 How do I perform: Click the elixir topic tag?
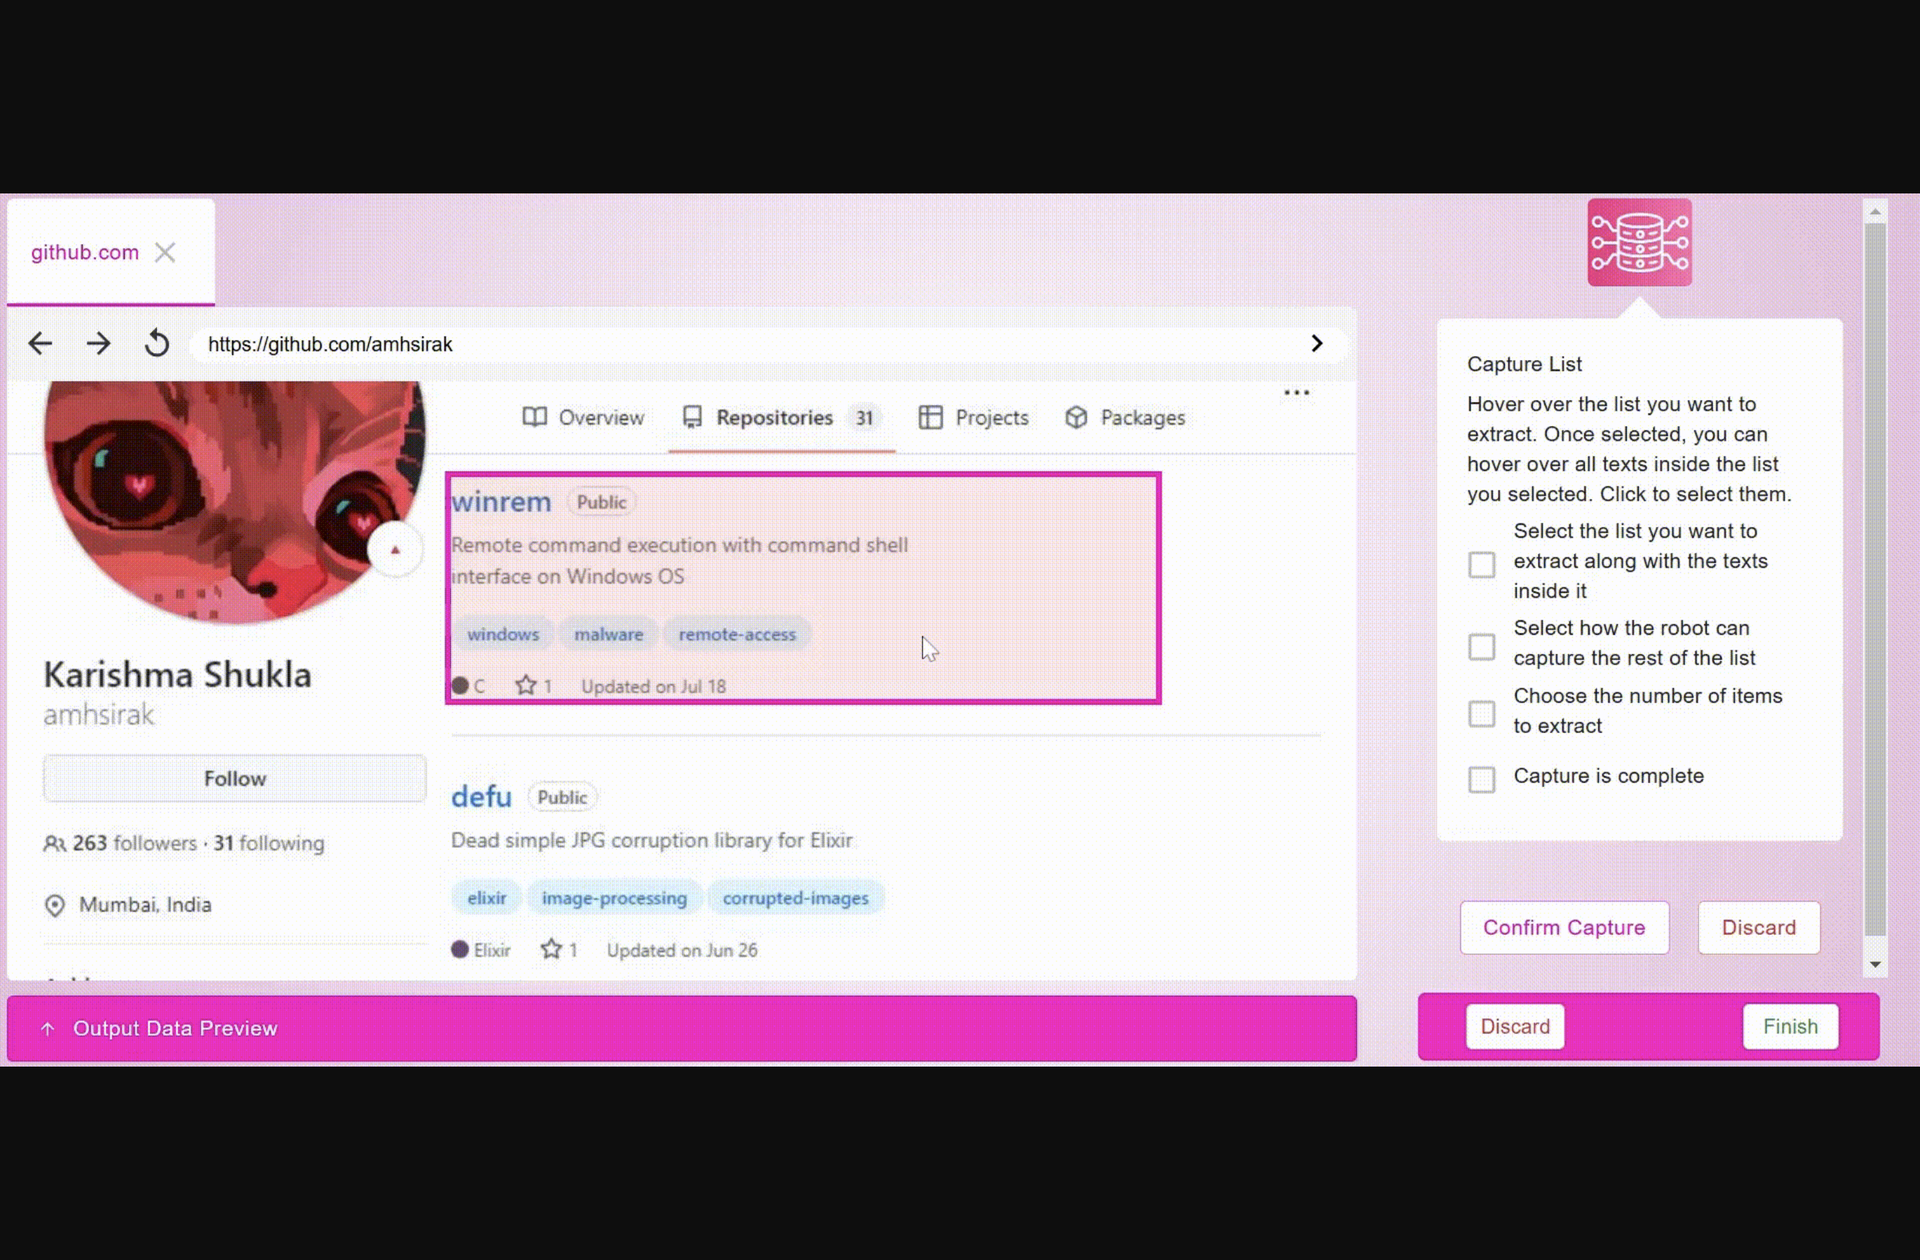(x=487, y=898)
